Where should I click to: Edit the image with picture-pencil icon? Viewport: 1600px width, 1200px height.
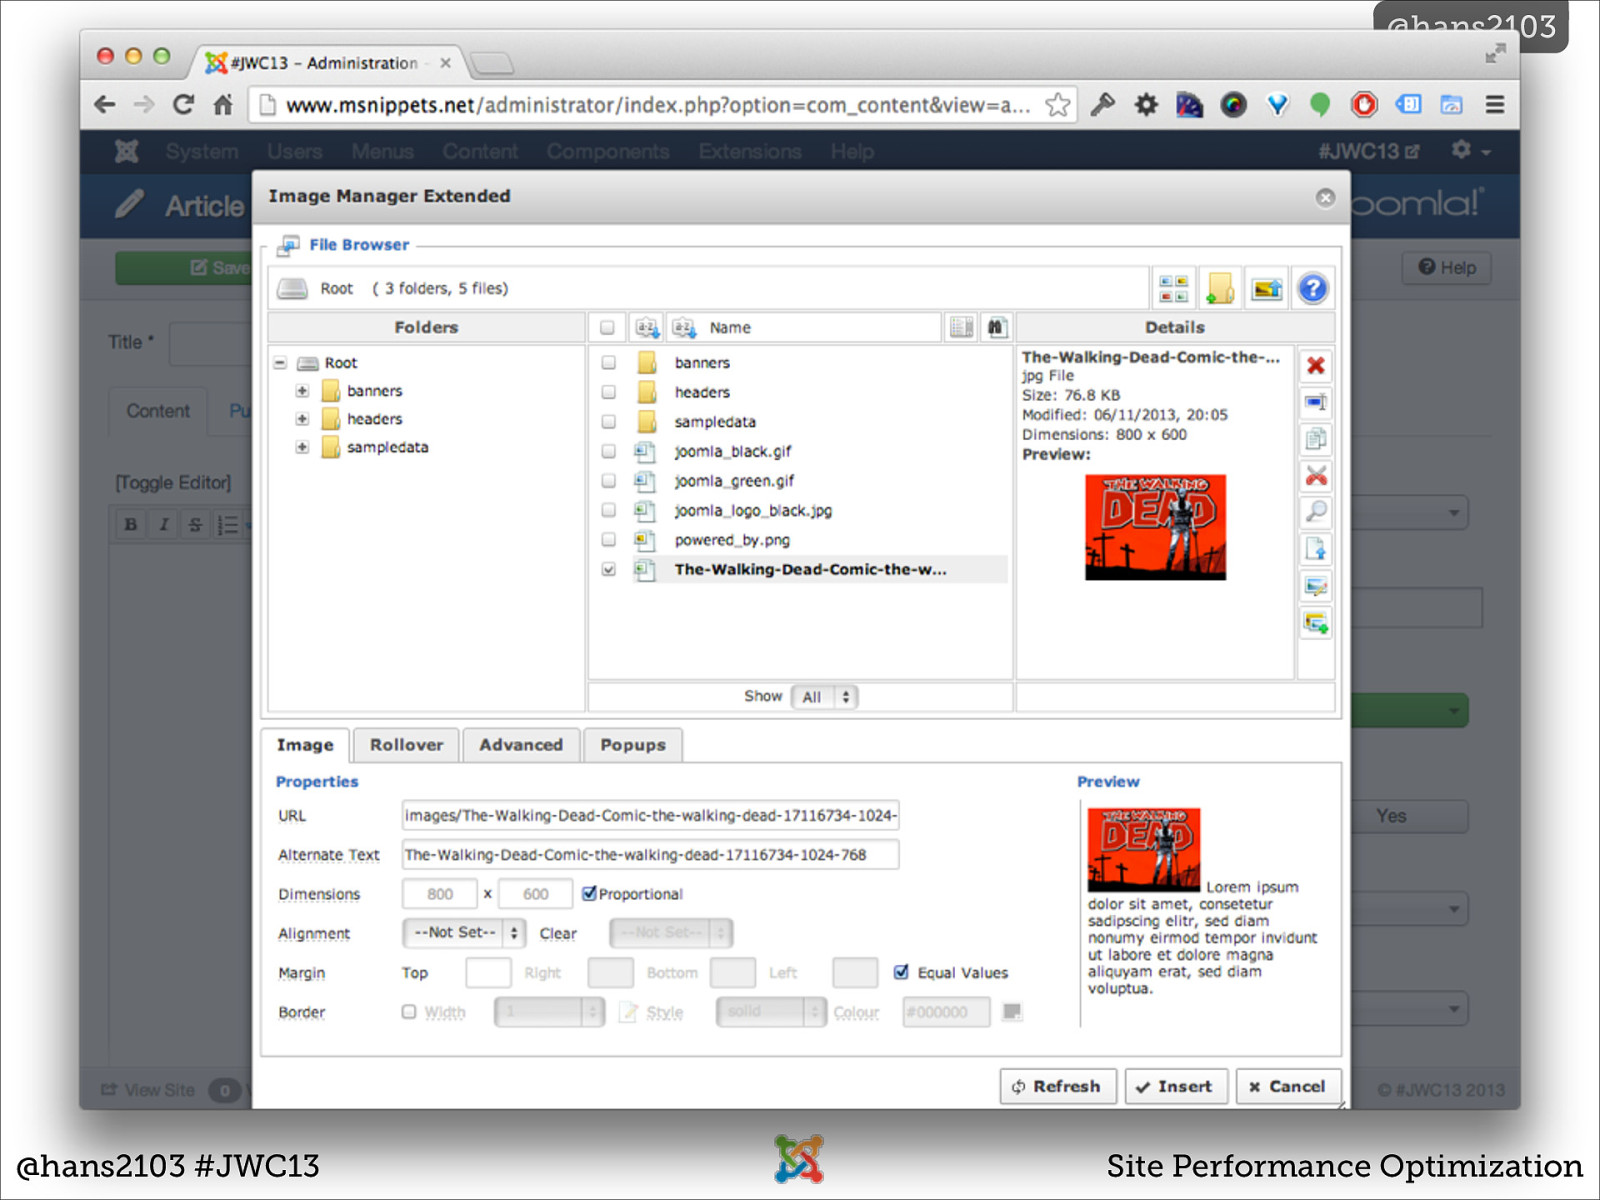tap(1316, 586)
